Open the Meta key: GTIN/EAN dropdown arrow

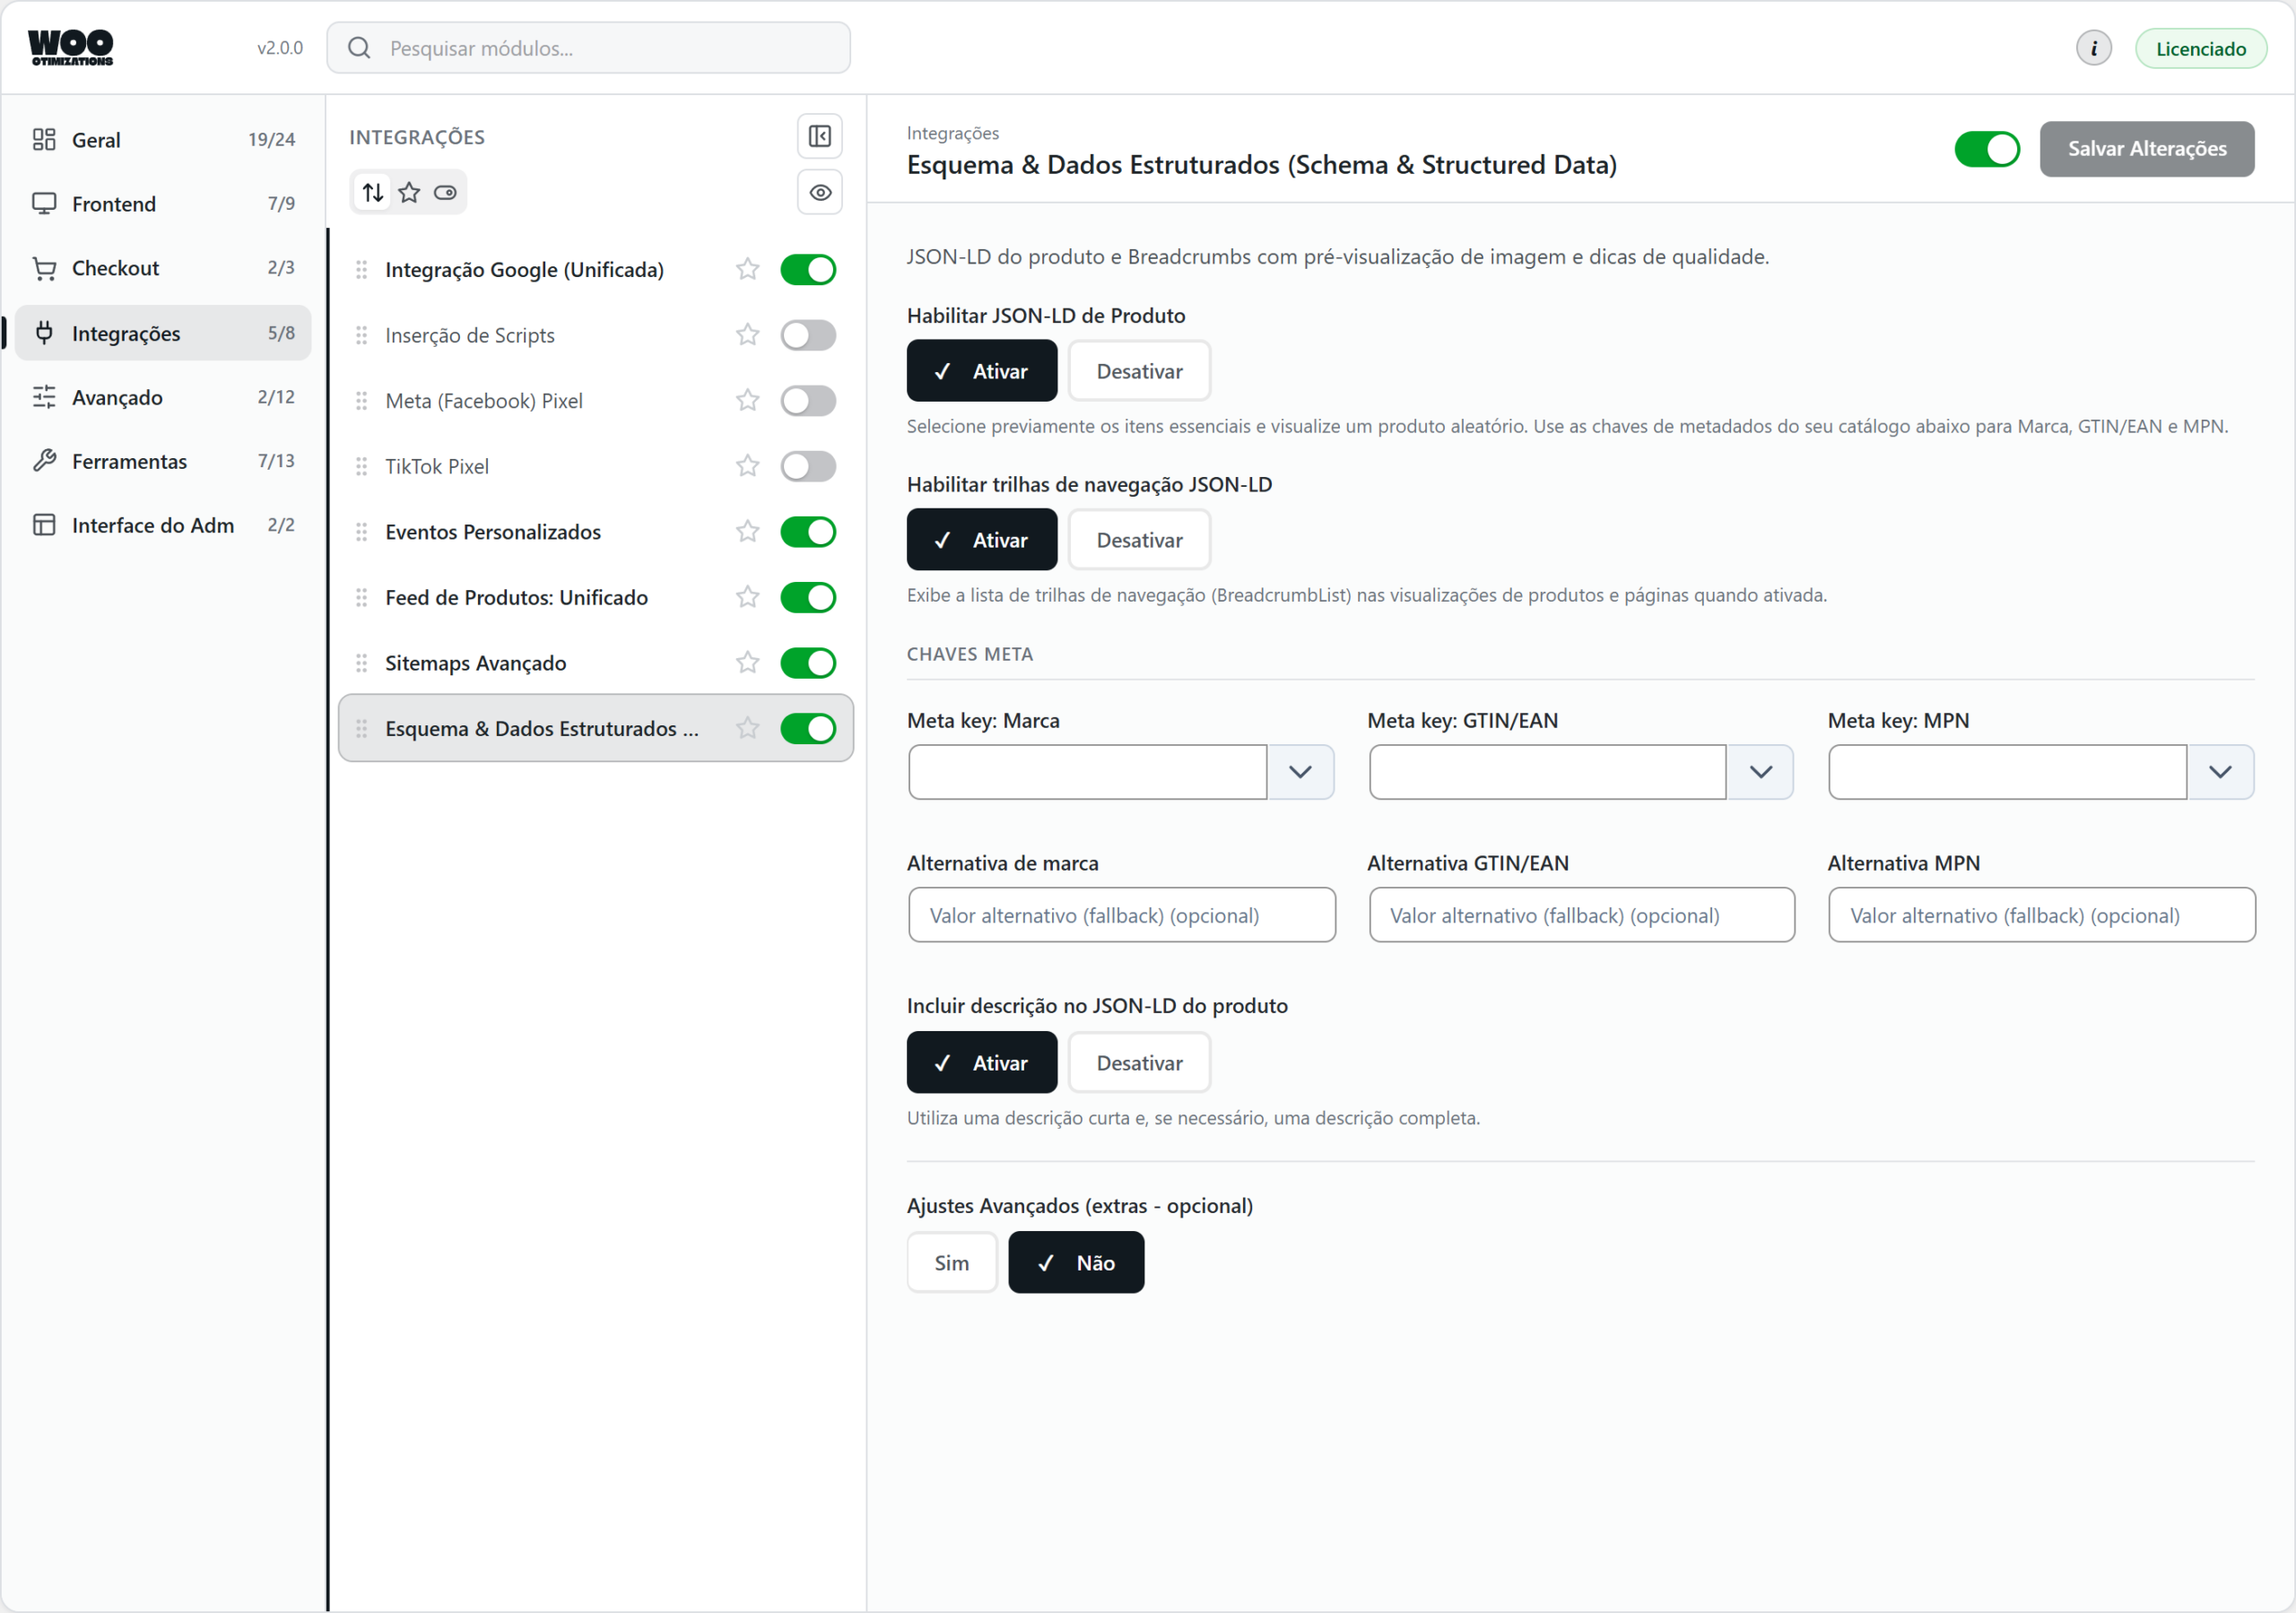point(1760,772)
